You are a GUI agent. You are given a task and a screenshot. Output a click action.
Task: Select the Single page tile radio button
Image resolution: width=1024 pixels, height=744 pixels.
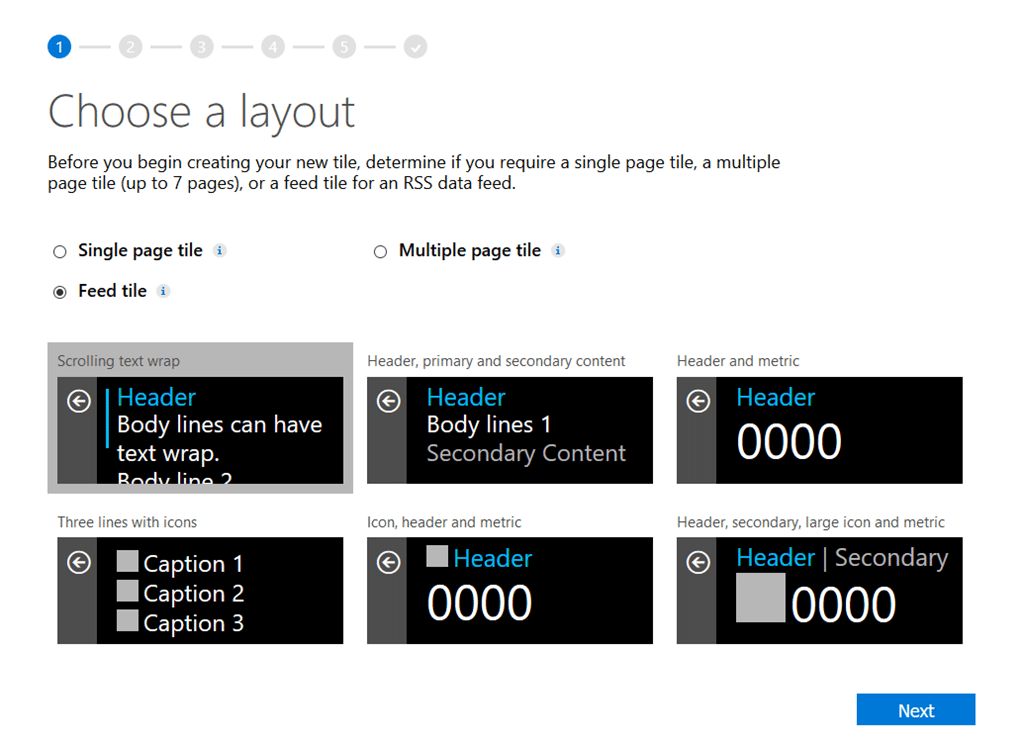(x=60, y=252)
